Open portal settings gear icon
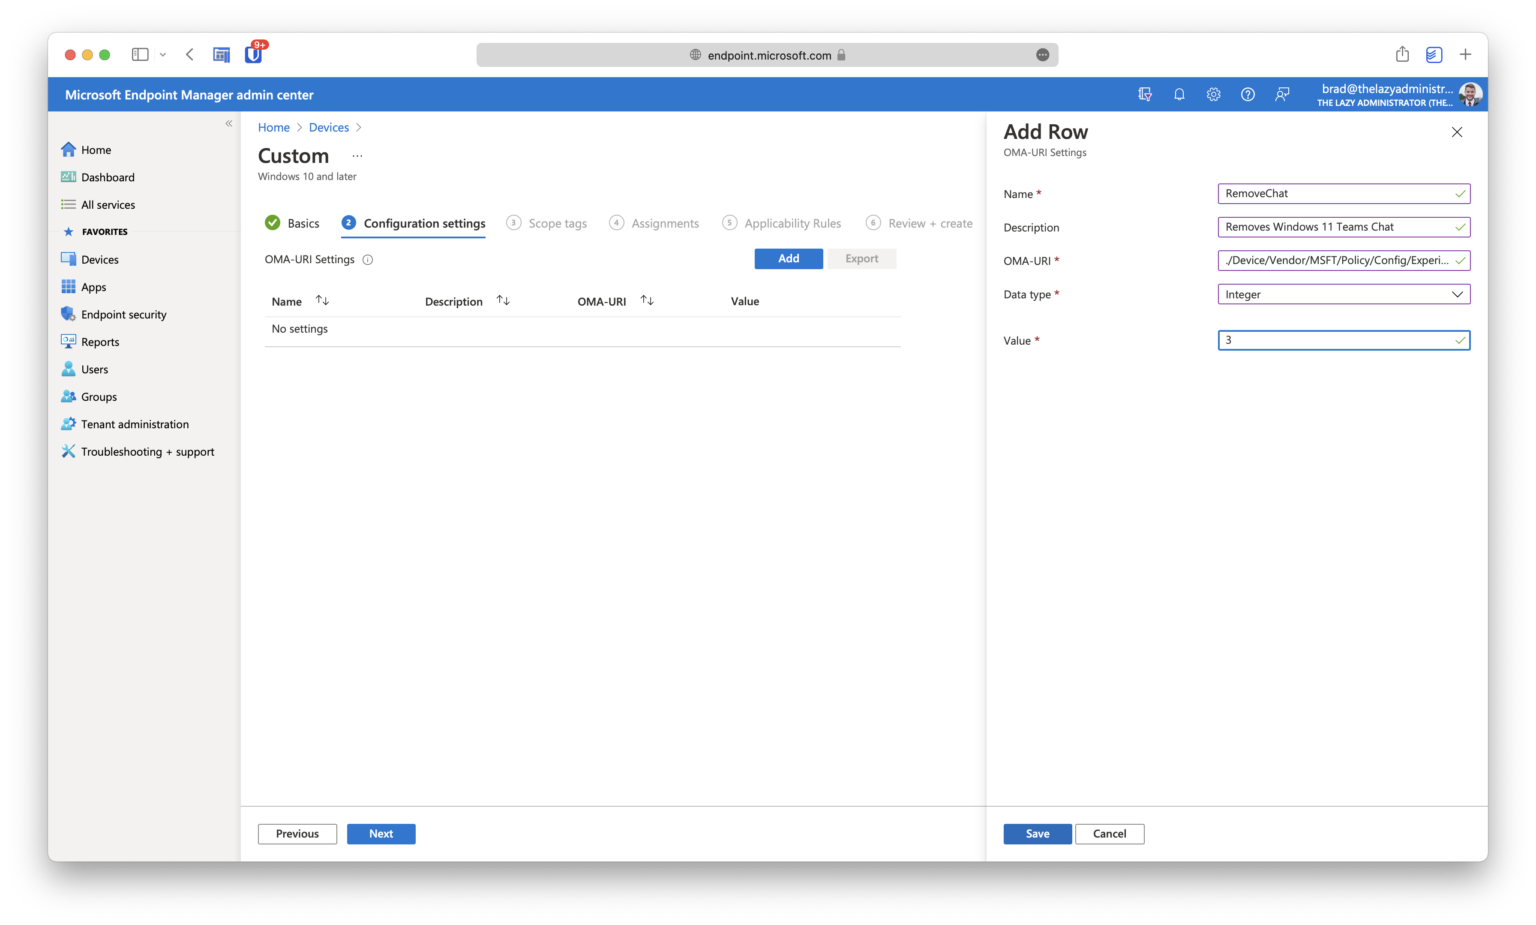This screenshot has height=925, width=1536. (x=1213, y=94)
